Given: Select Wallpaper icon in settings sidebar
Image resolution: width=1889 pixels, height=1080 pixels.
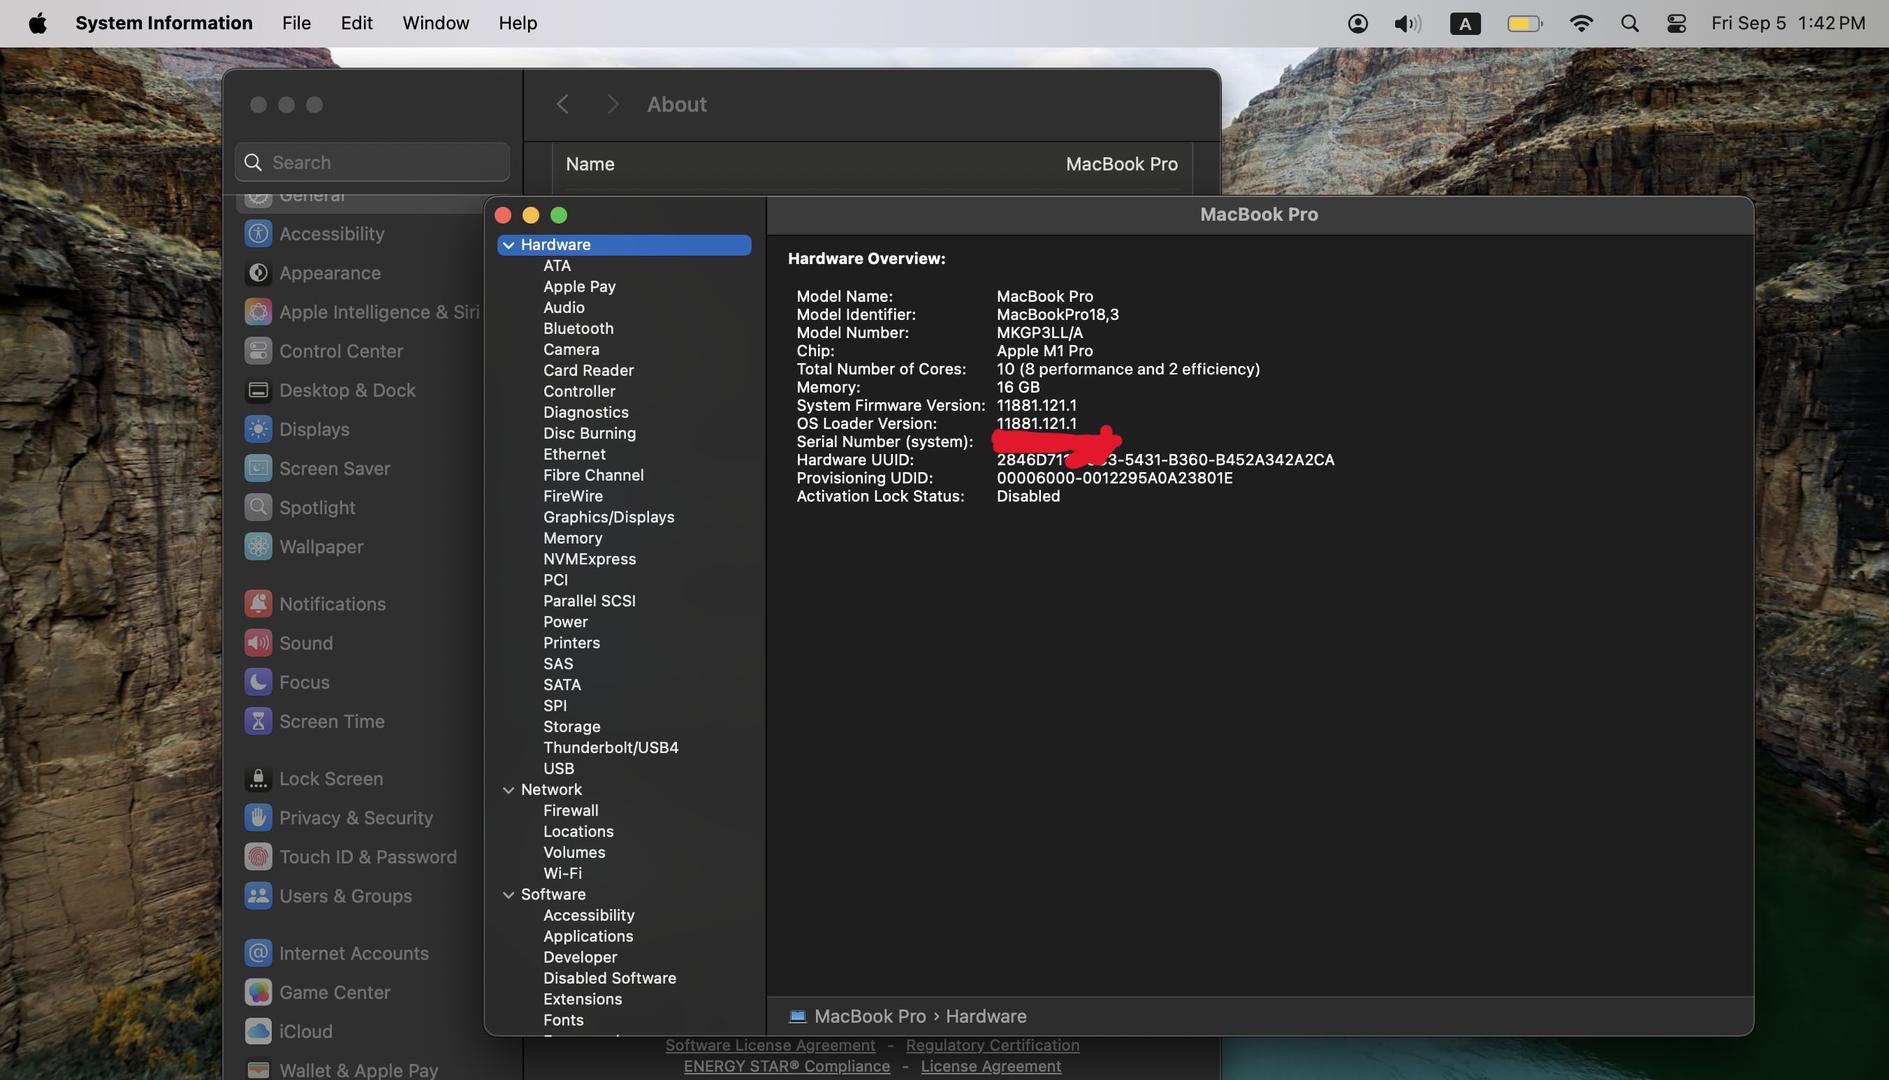Looking at the screenshot, I should [258, 546].
